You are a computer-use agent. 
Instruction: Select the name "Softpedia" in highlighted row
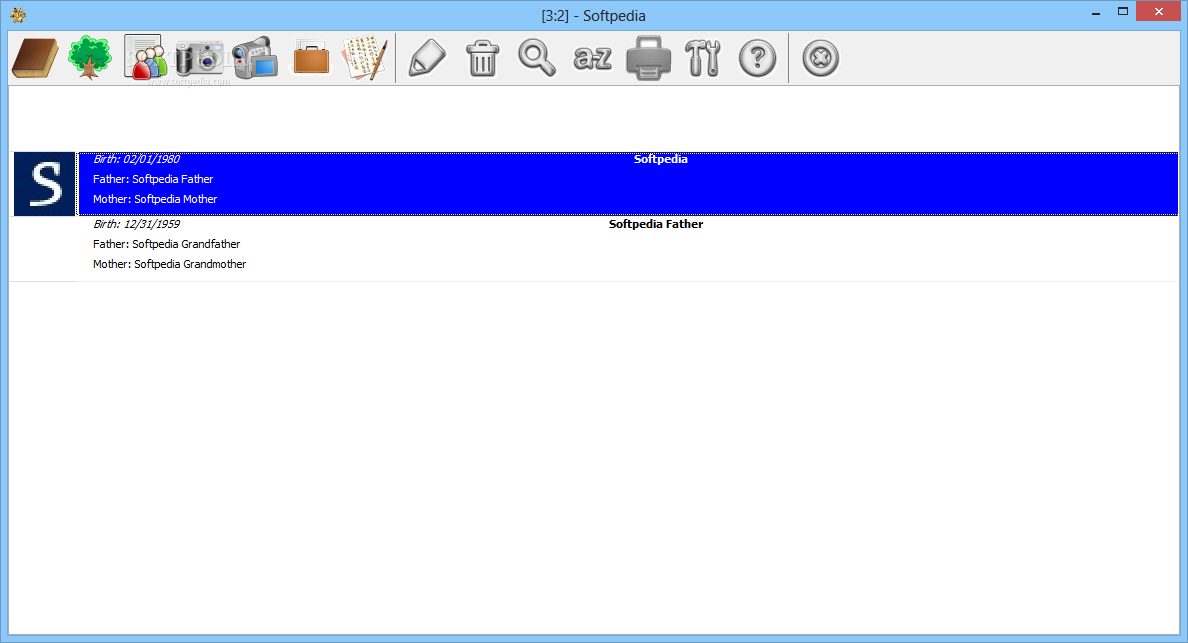point(661,159)
